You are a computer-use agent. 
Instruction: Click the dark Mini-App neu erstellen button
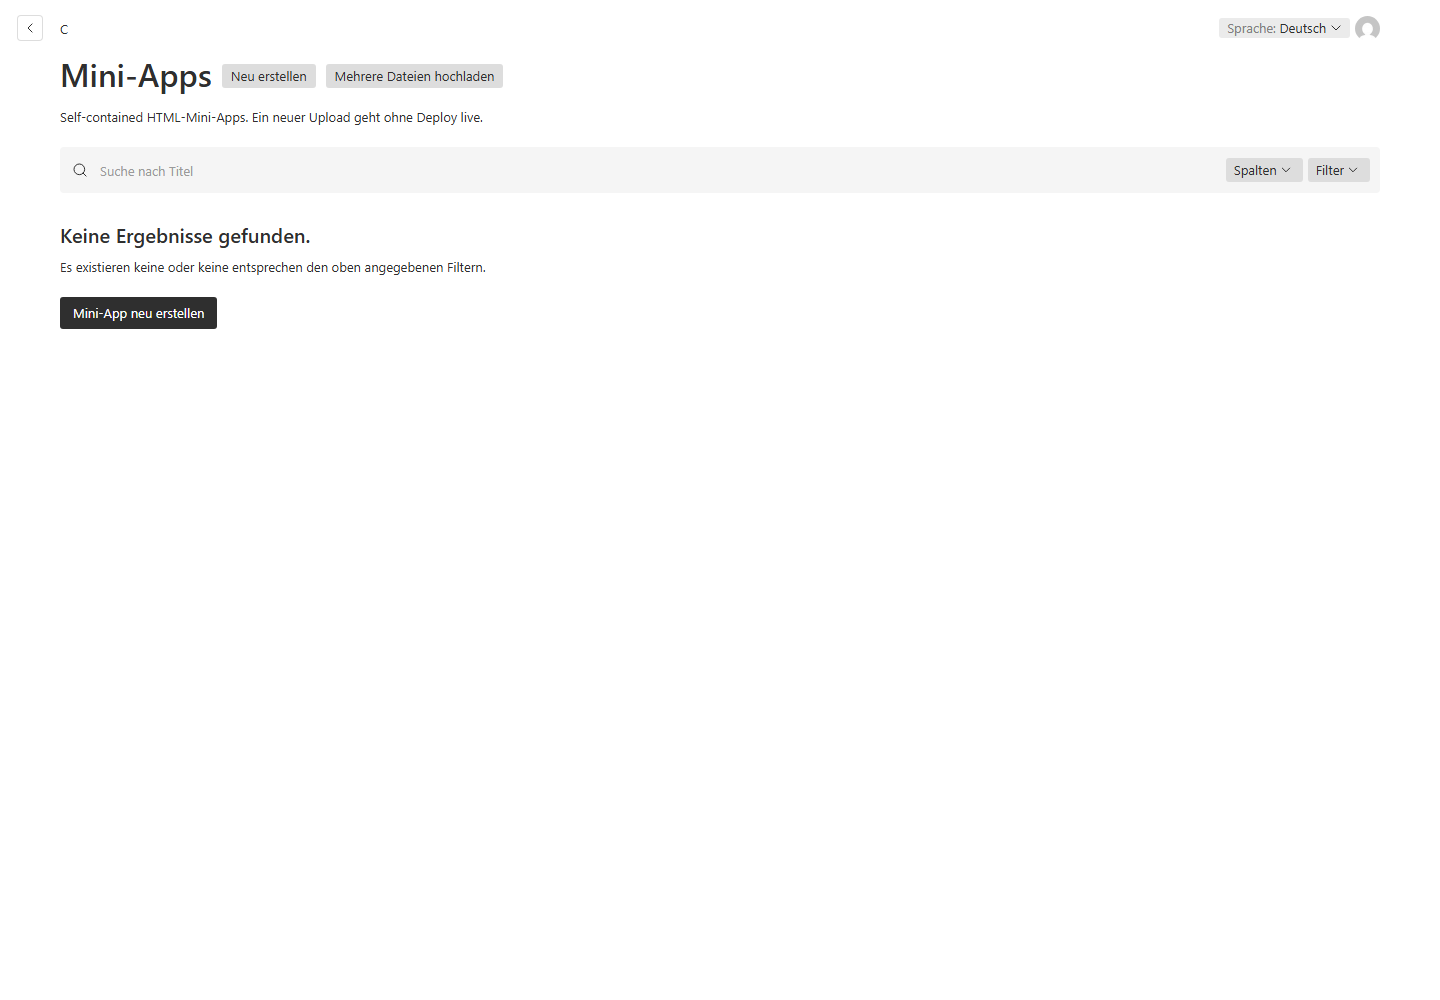138,313
